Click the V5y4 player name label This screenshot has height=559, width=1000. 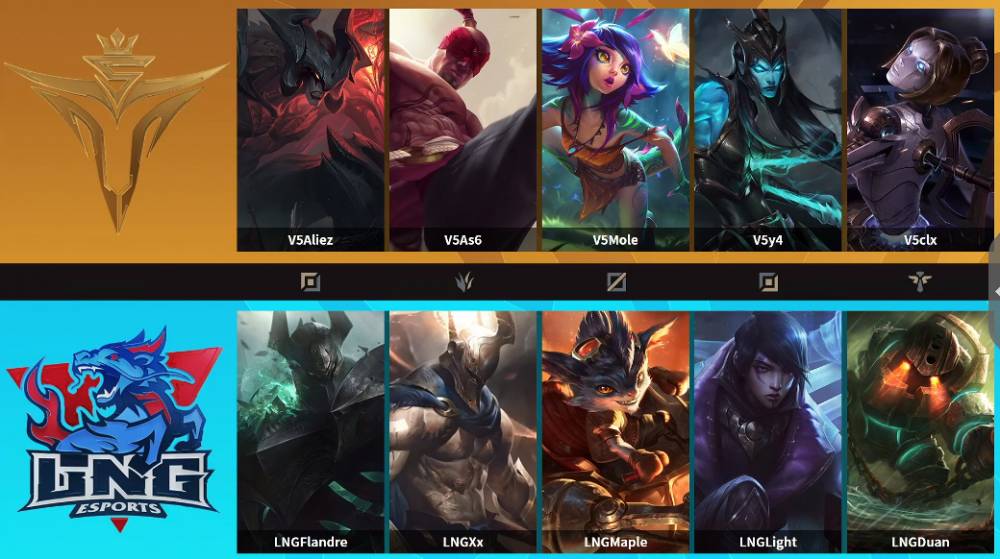tap(768, 240)
